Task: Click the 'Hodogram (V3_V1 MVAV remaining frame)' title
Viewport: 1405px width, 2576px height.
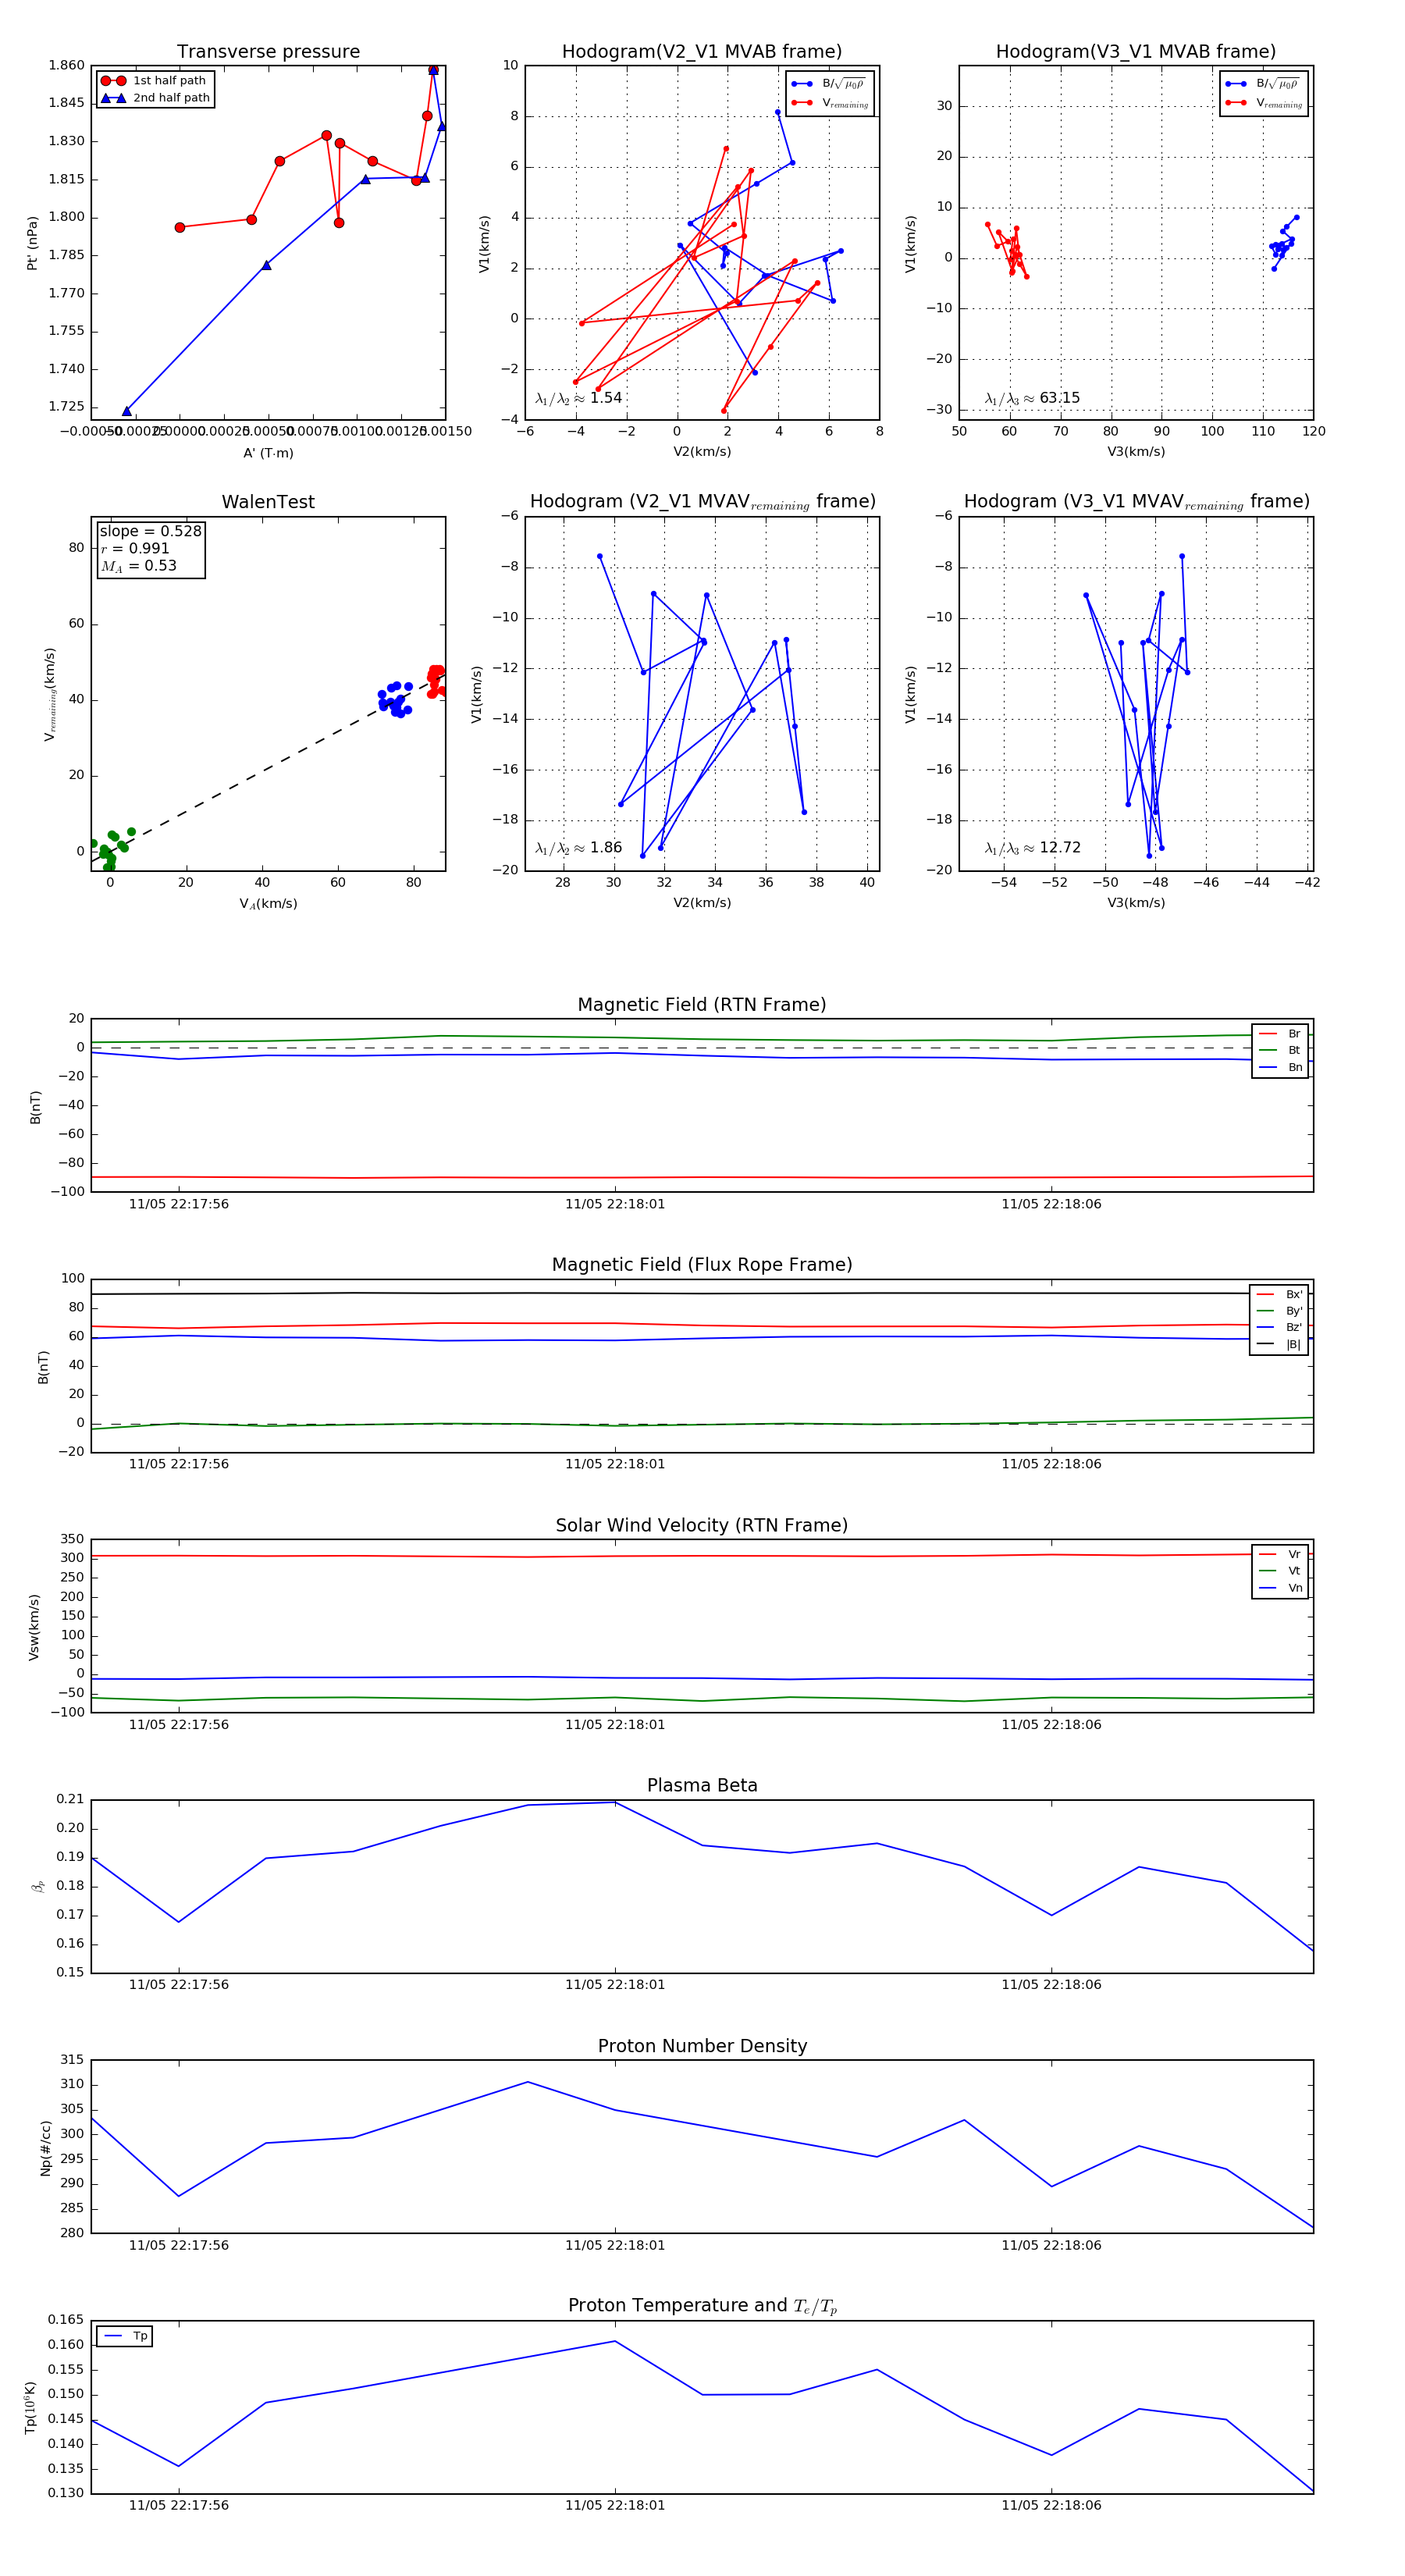Action: click(1136, 502)
